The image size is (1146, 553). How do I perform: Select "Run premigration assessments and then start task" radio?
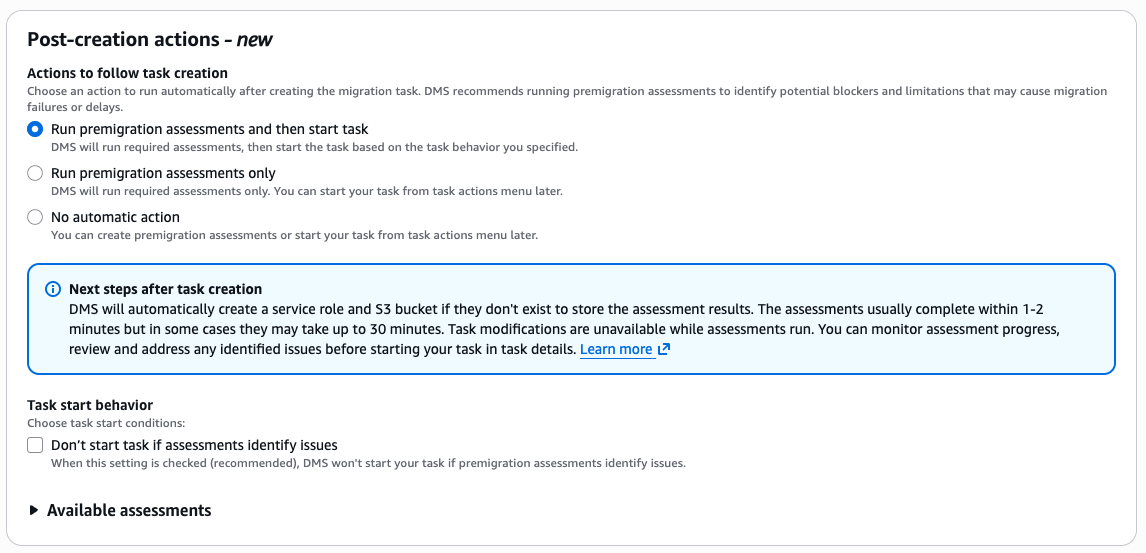(35, 129)
